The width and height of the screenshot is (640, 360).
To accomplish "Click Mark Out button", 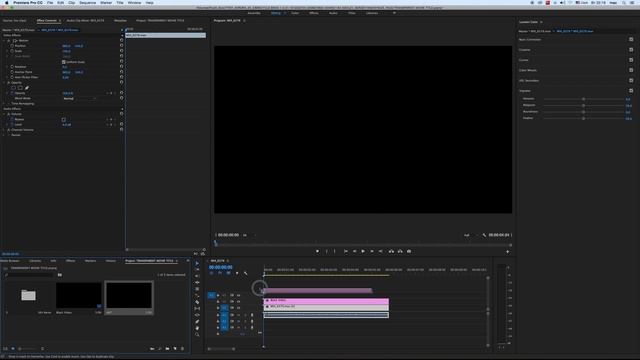I will click(x=335, y=251).
